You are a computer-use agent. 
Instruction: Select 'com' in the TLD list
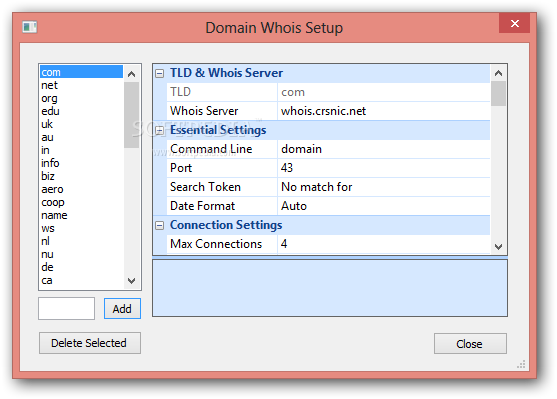point(81,72)
